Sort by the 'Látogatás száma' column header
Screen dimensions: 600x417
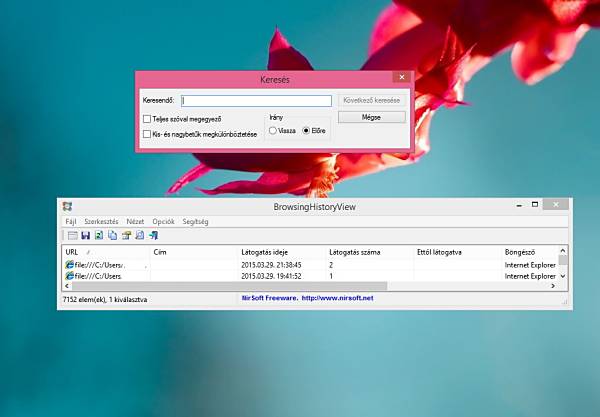pyautogui.click(x=370, y=252)
